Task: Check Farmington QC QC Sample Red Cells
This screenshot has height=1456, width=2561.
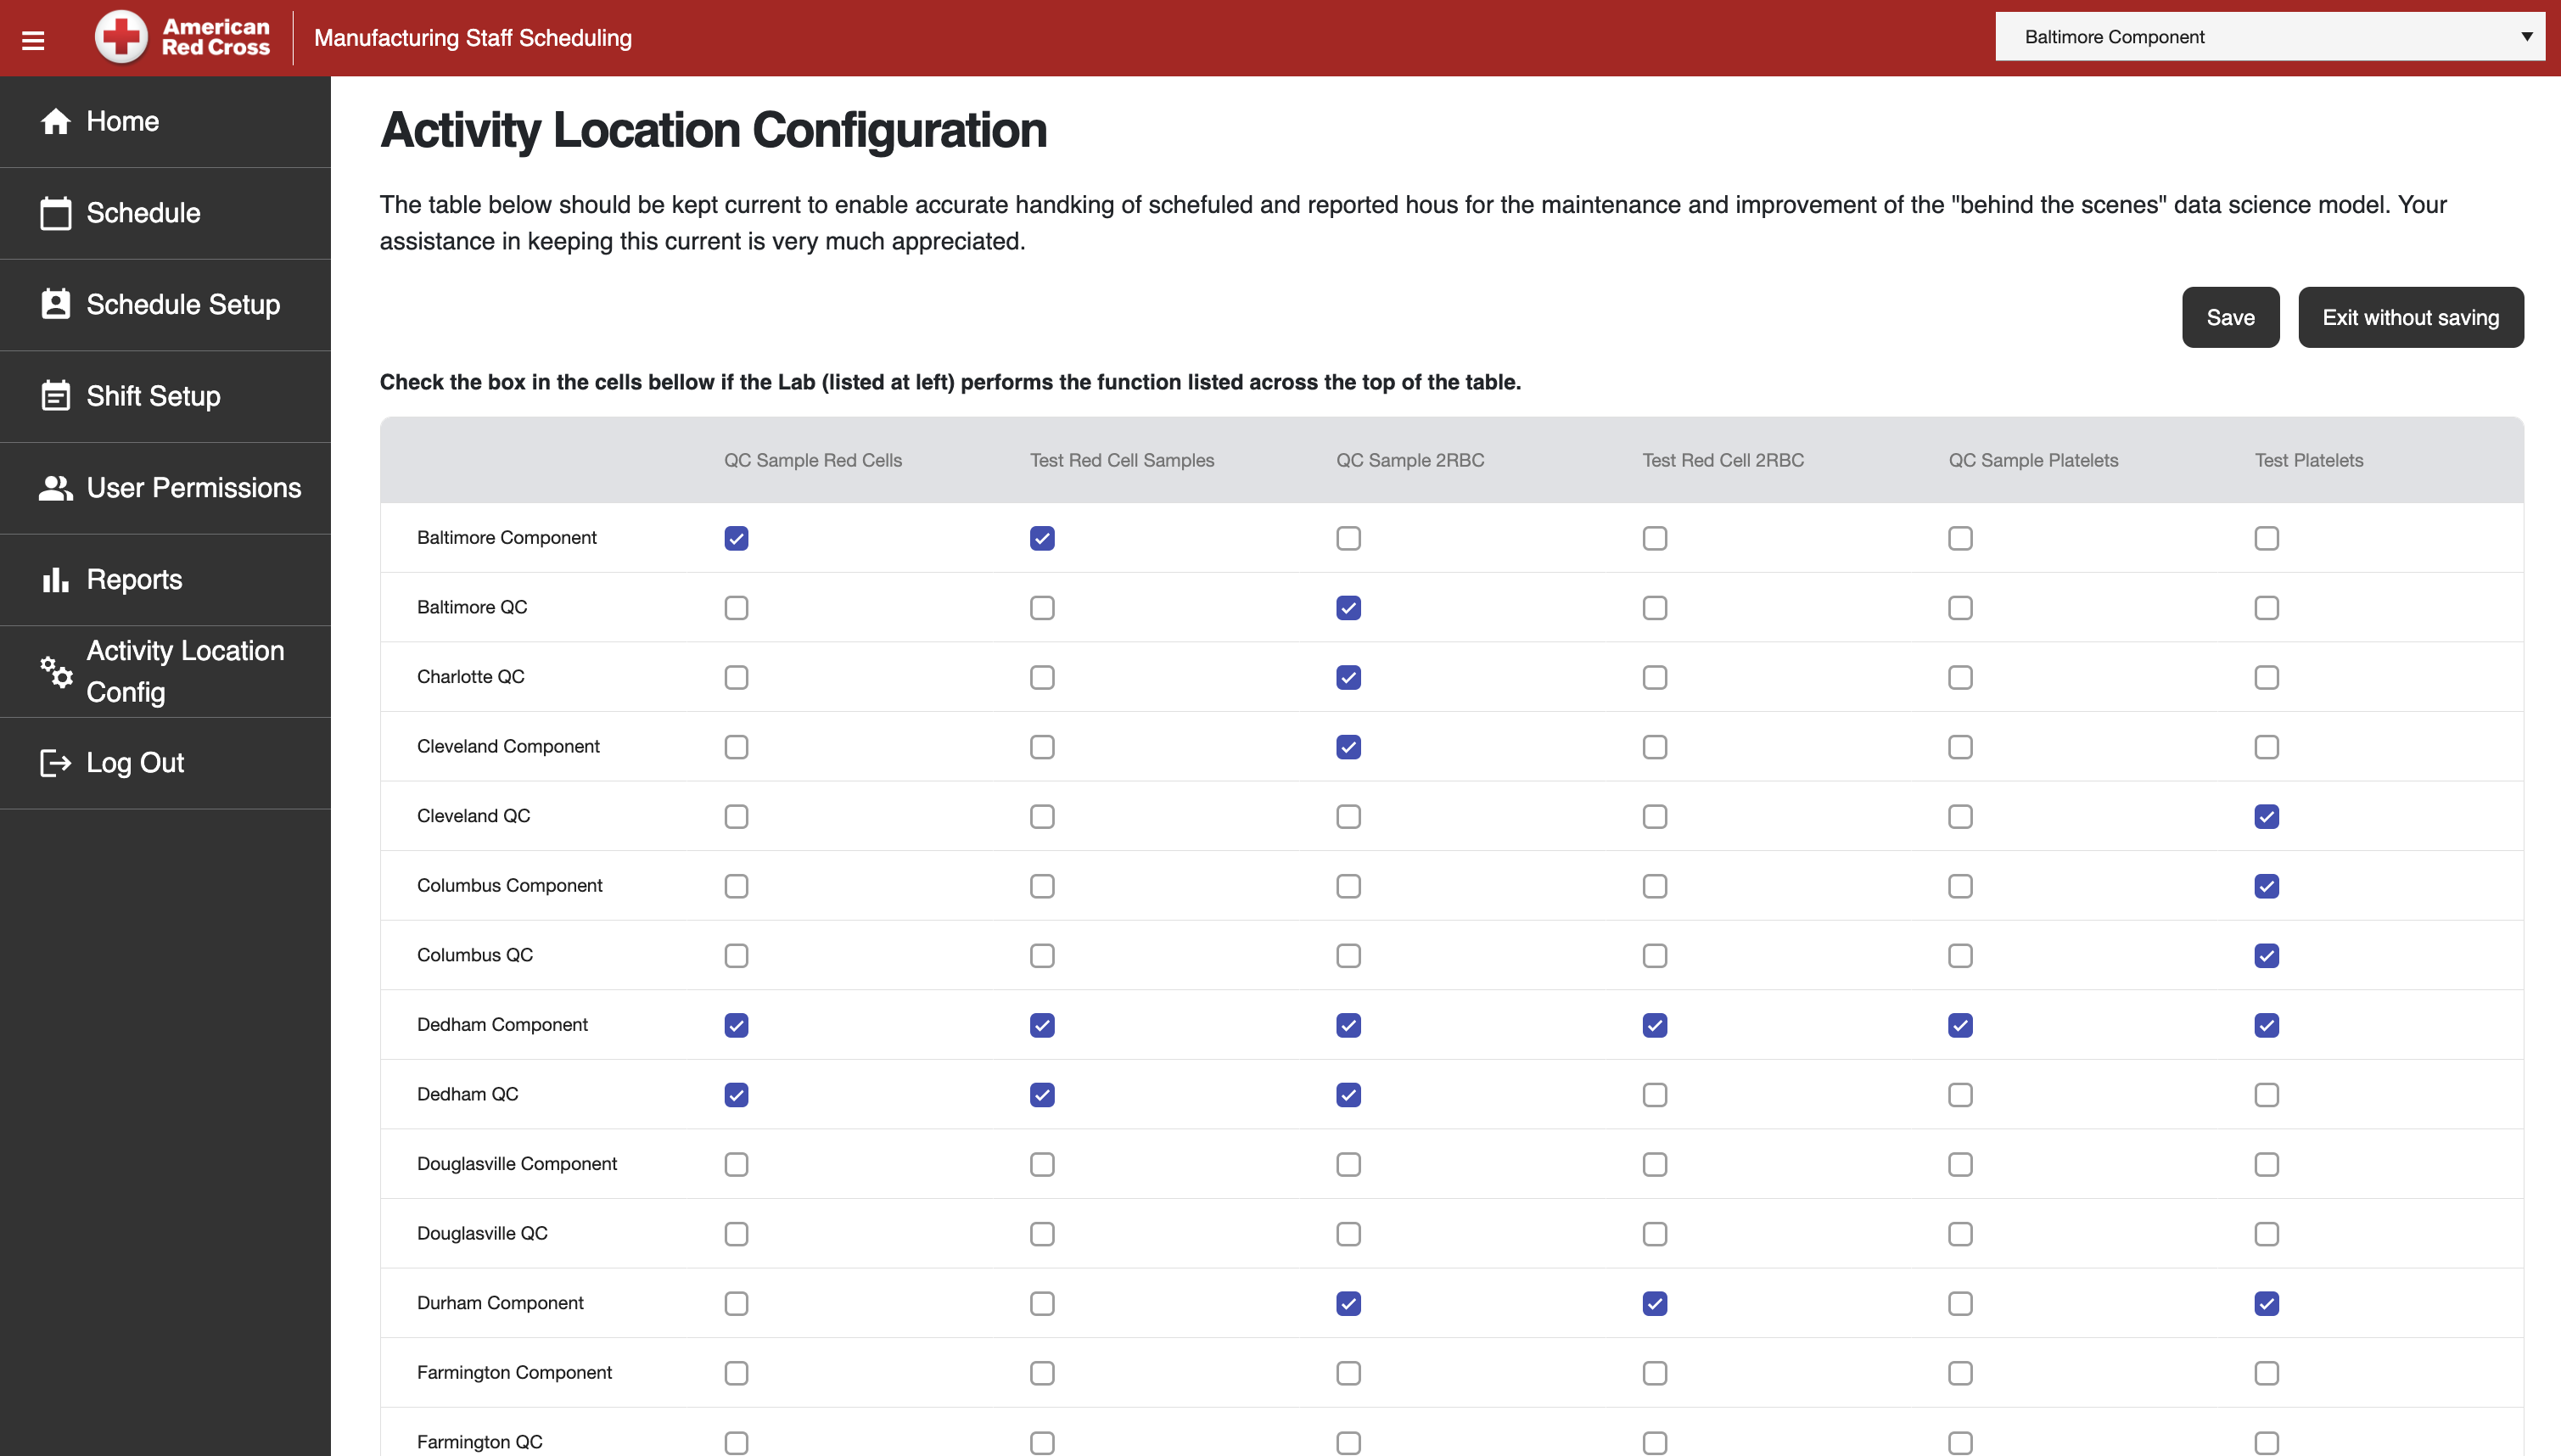Action: pos(736,1442)
